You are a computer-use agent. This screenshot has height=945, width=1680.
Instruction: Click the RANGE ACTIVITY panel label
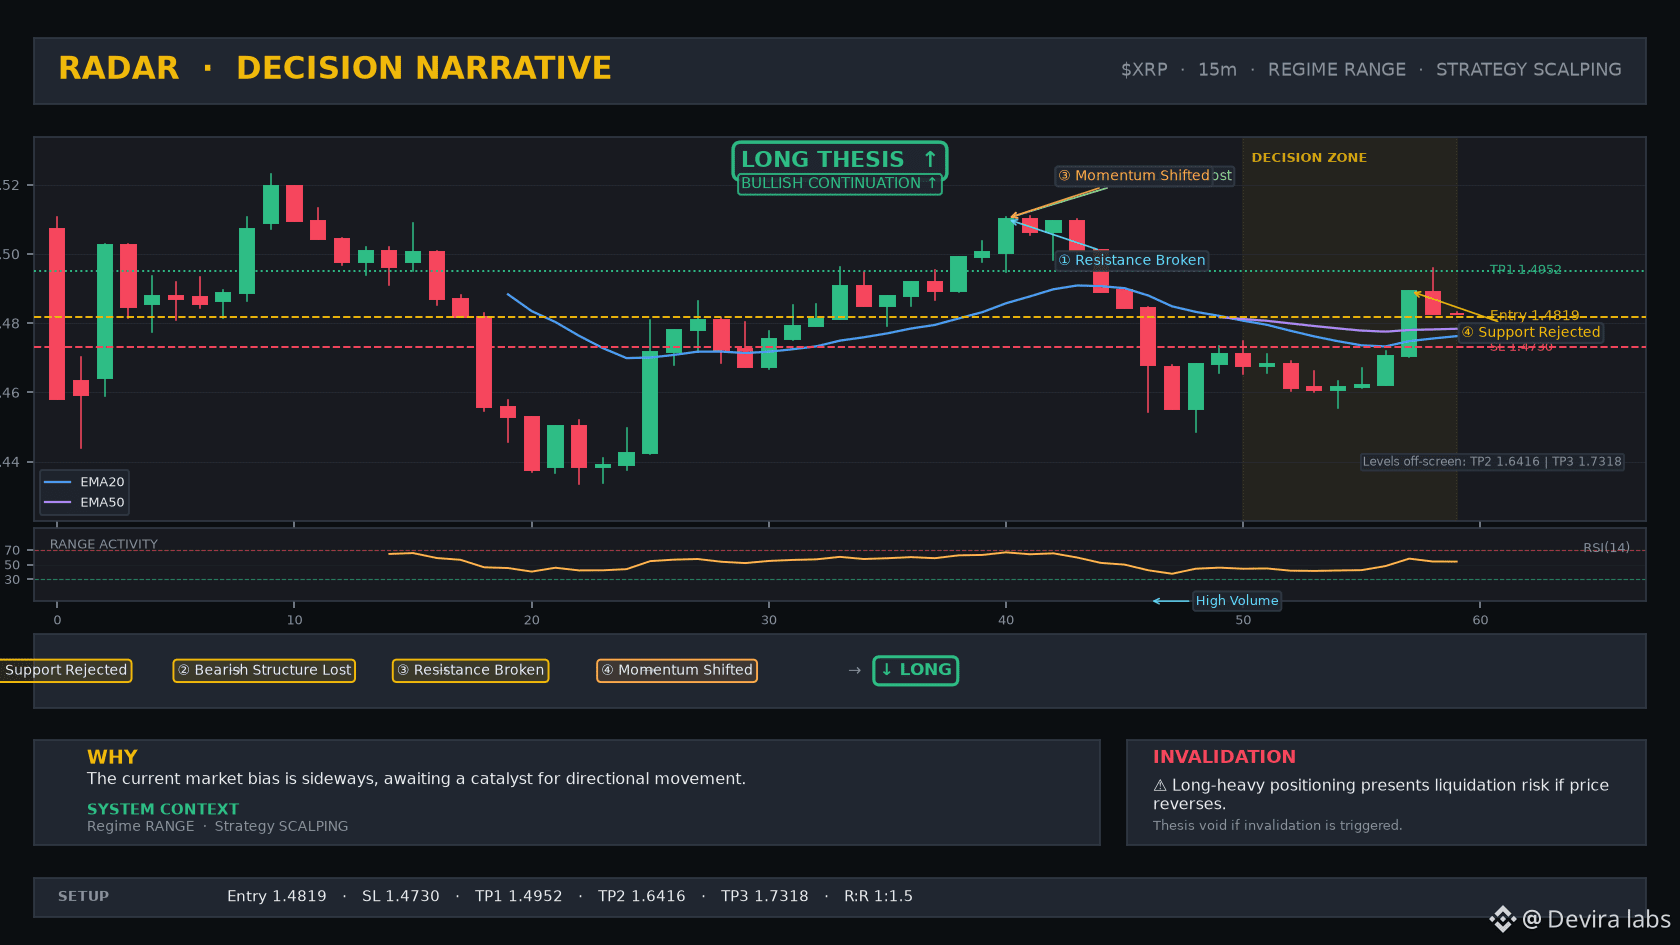[104, 544]
